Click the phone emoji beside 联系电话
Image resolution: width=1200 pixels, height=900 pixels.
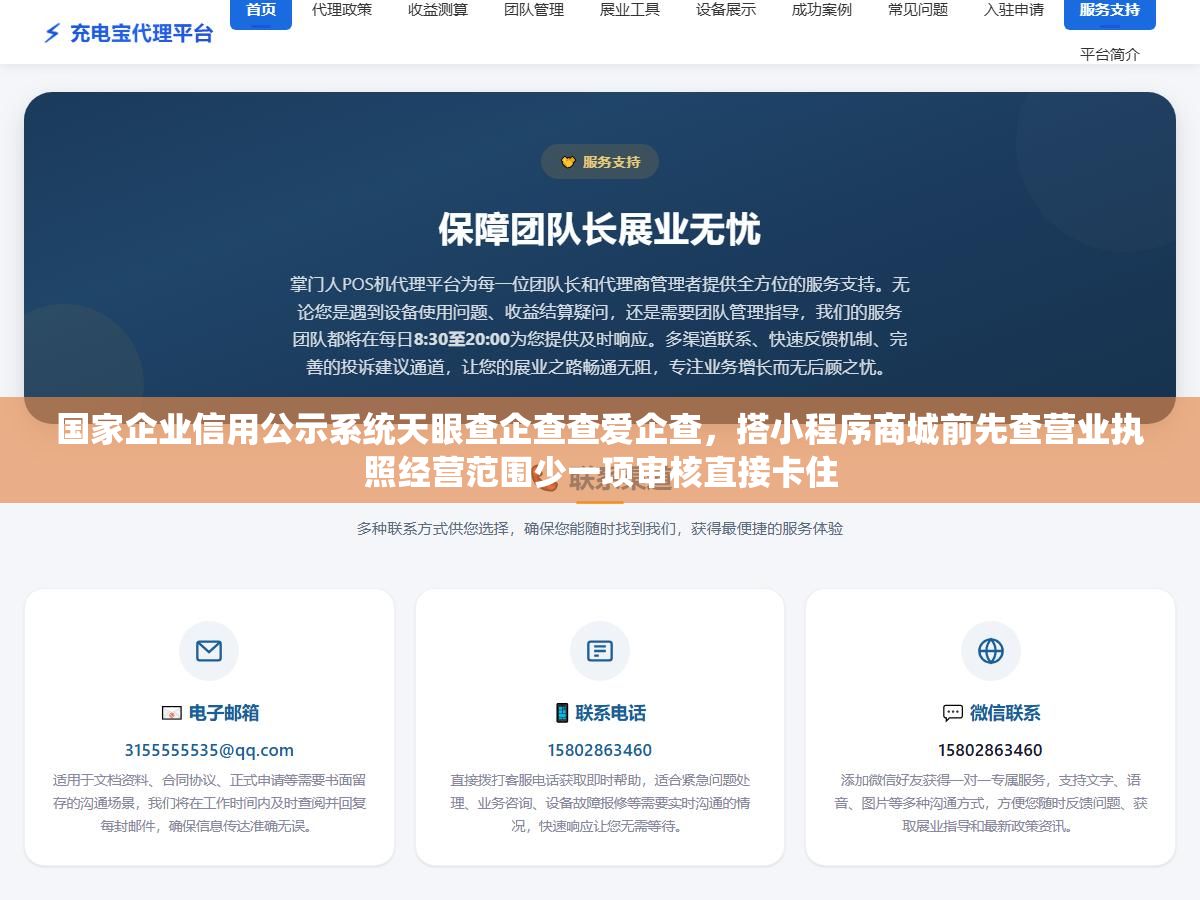(562, 713)
